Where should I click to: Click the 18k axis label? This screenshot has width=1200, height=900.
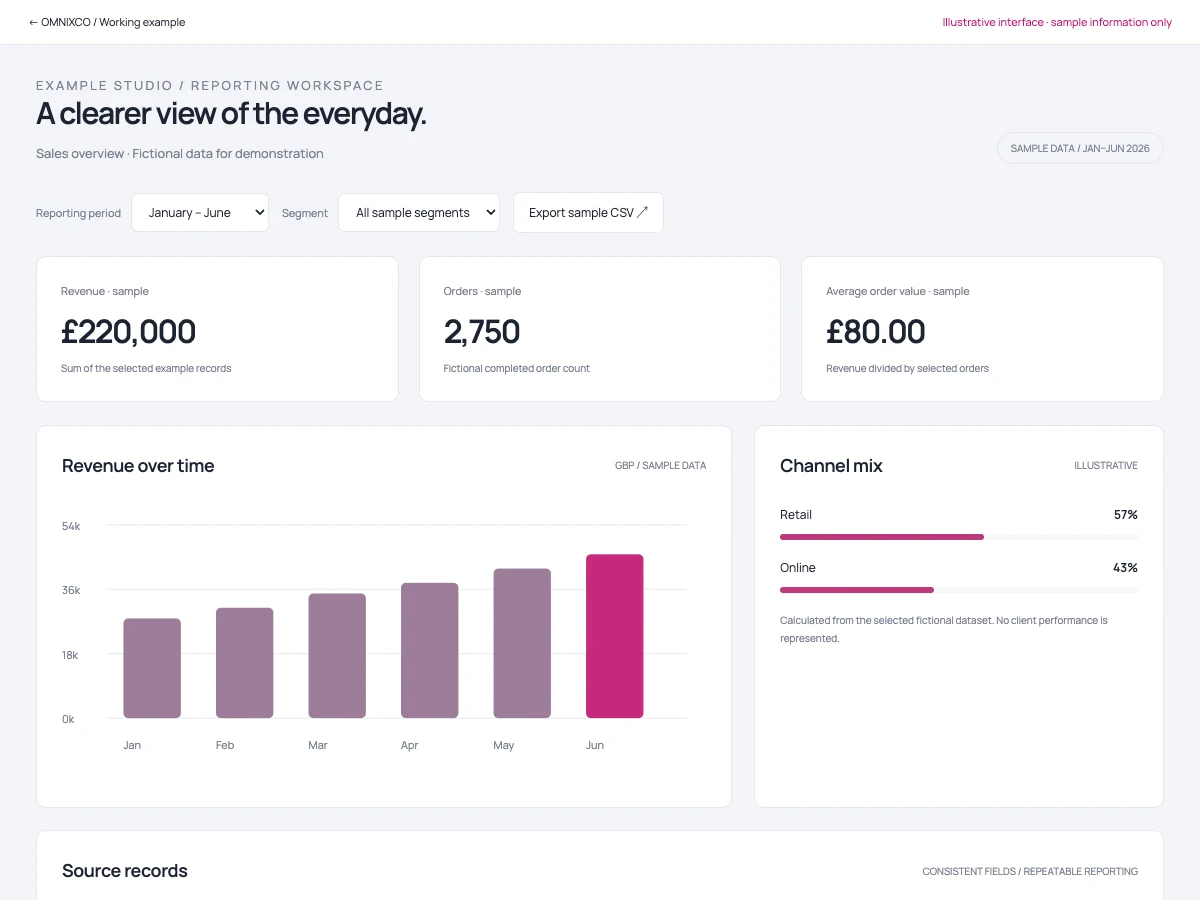pyautogui.click(x=71, y=655)
